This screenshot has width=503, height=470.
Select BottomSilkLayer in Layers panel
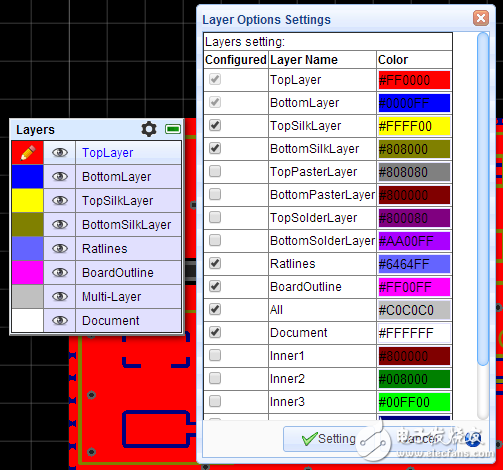127,225
